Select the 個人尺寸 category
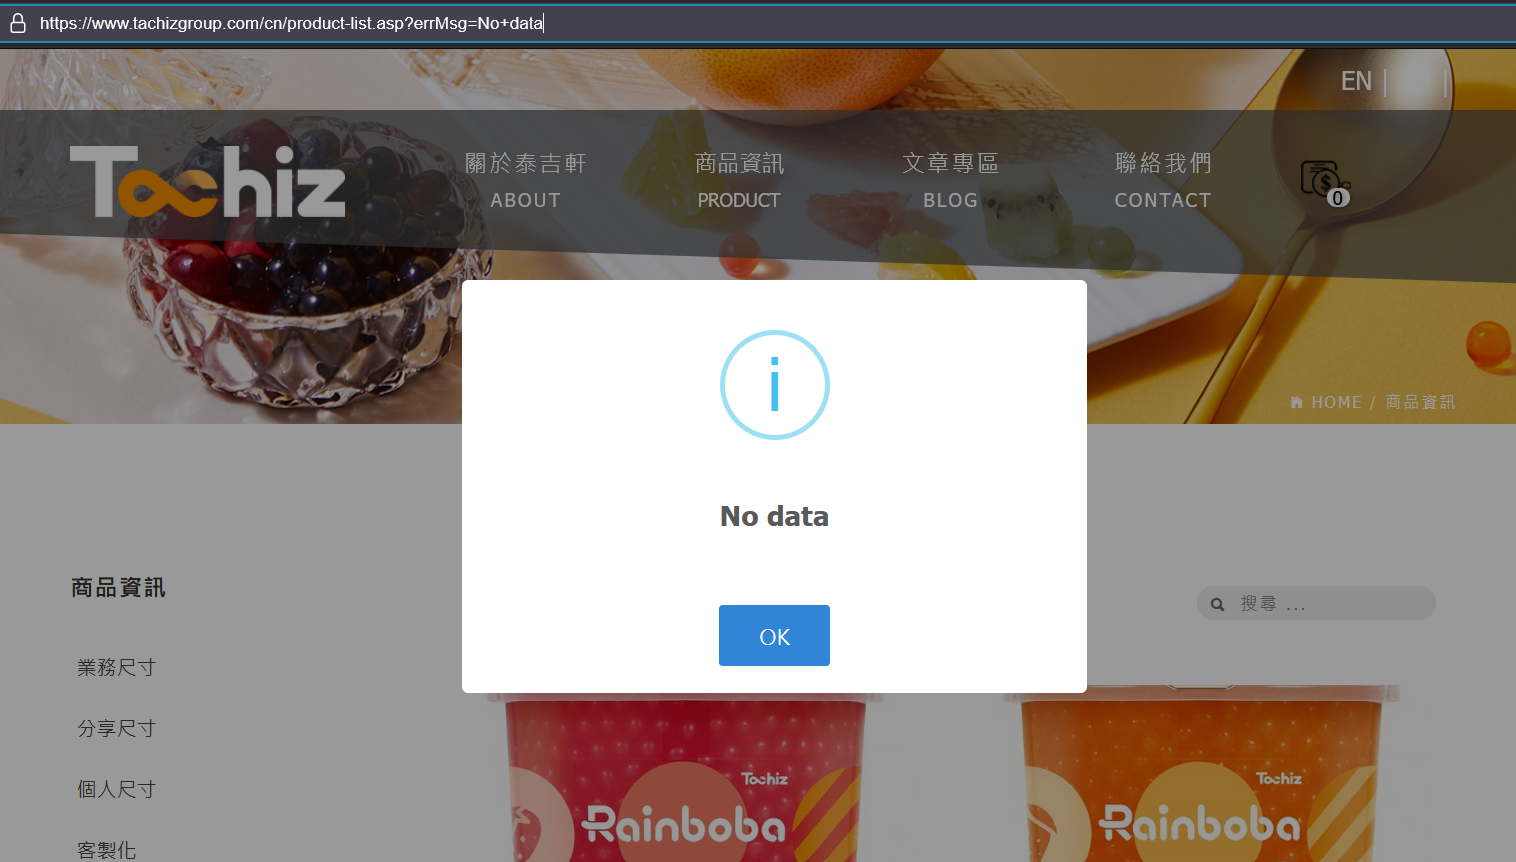The image size is (1516, 862). (x=116, y=789)
